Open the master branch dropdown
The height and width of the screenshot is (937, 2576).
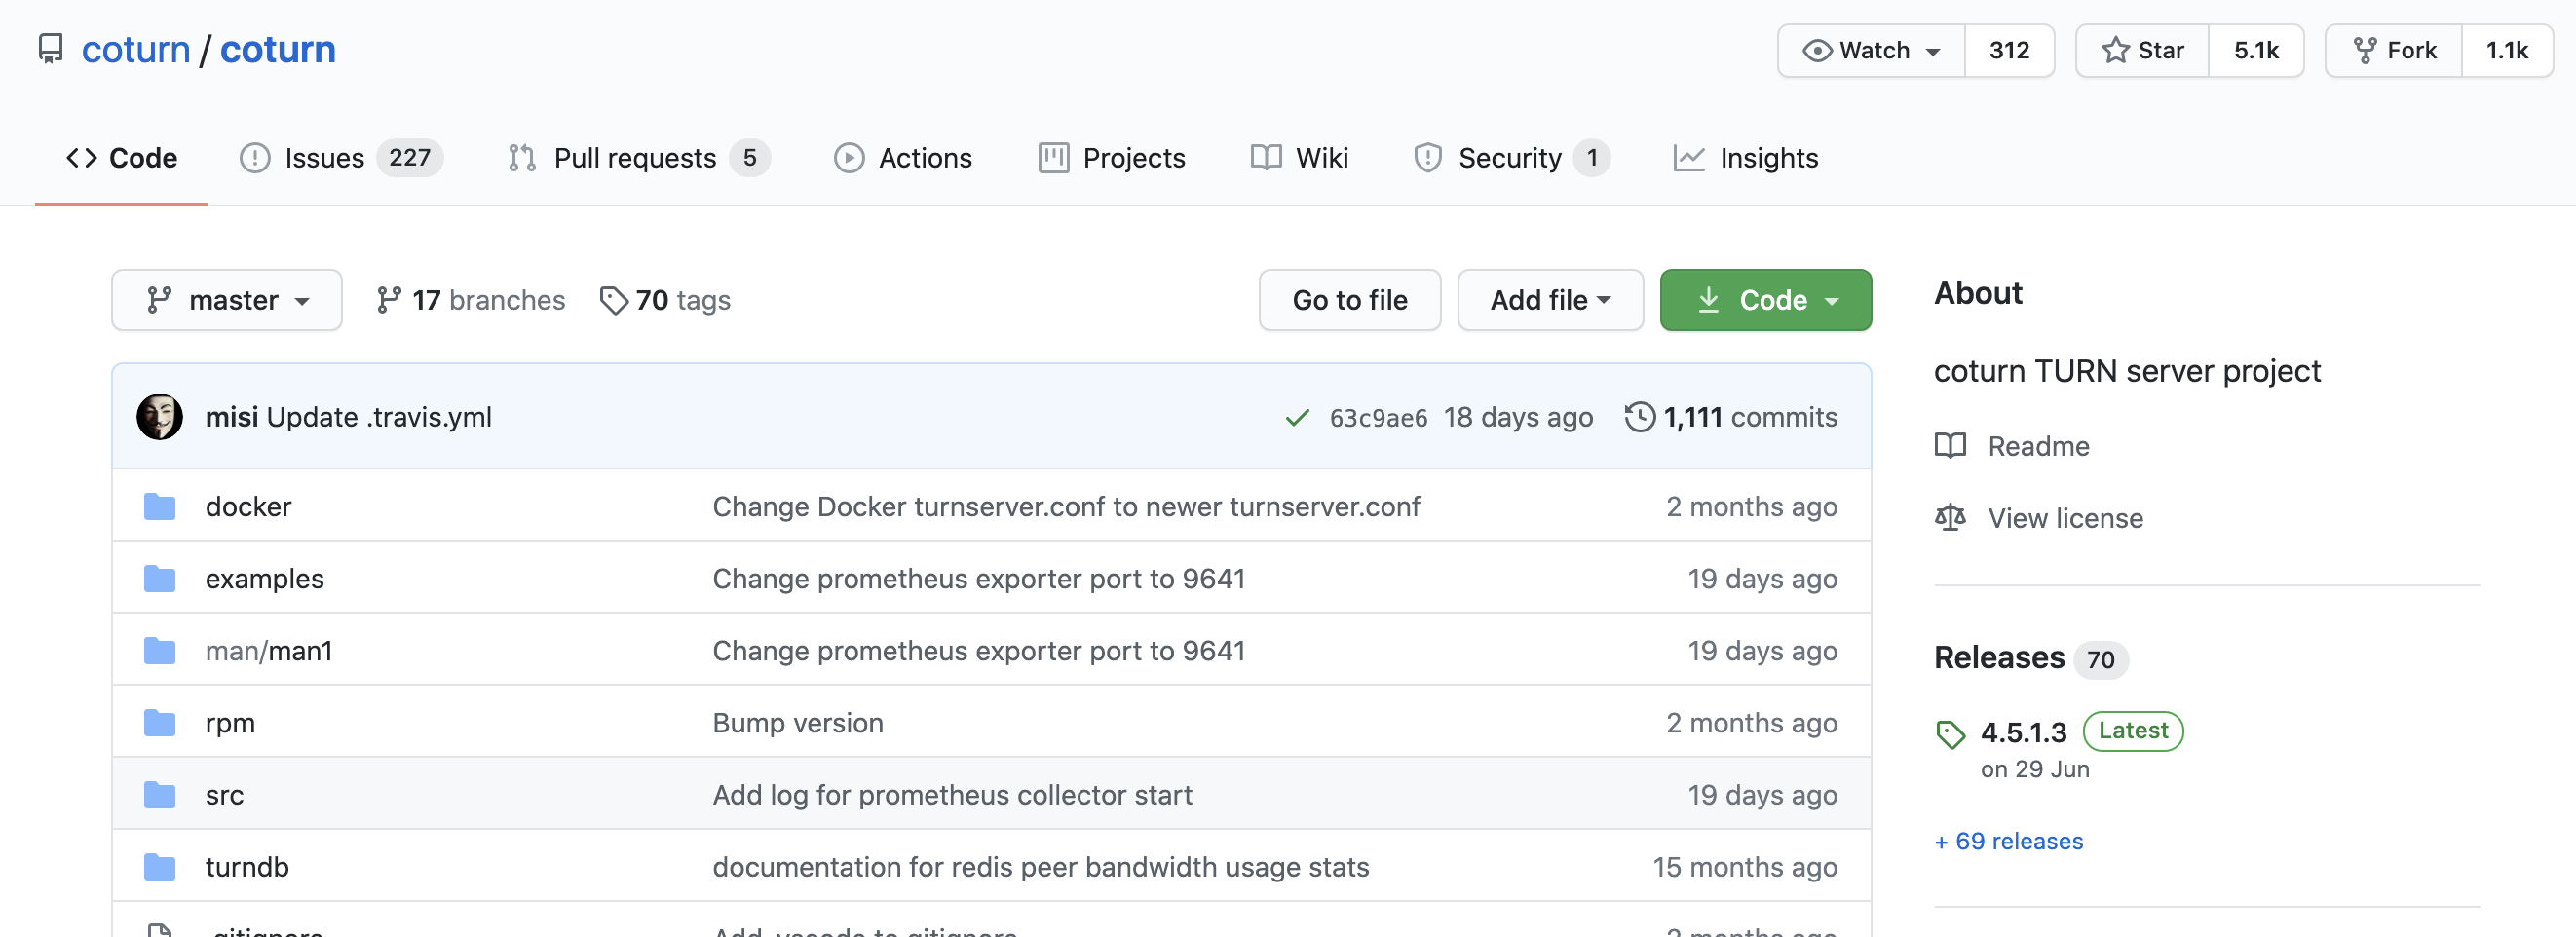tap(227, 300)
